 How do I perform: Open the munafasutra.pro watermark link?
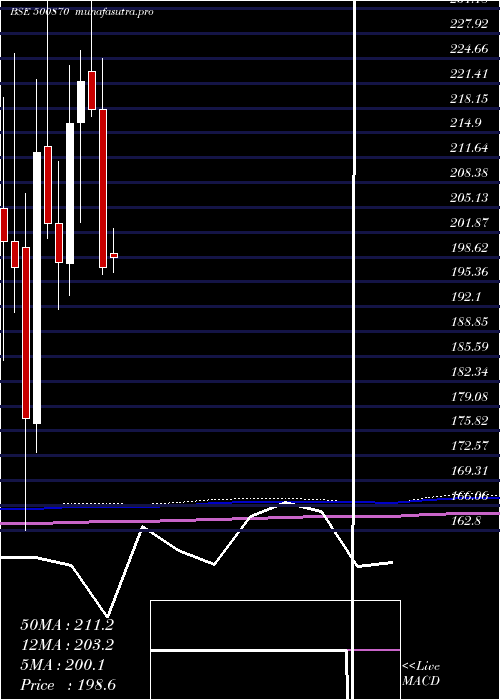coord(115,12)
